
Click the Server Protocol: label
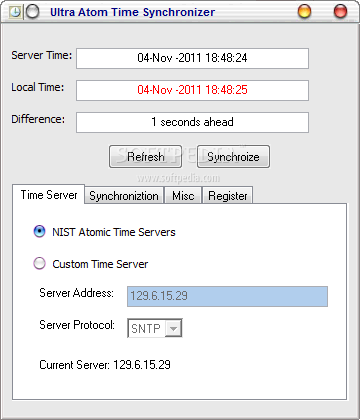point(77,325)
